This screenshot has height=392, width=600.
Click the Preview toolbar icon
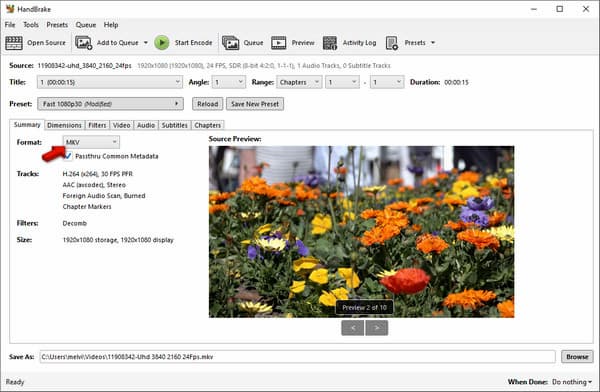(279, 43)
